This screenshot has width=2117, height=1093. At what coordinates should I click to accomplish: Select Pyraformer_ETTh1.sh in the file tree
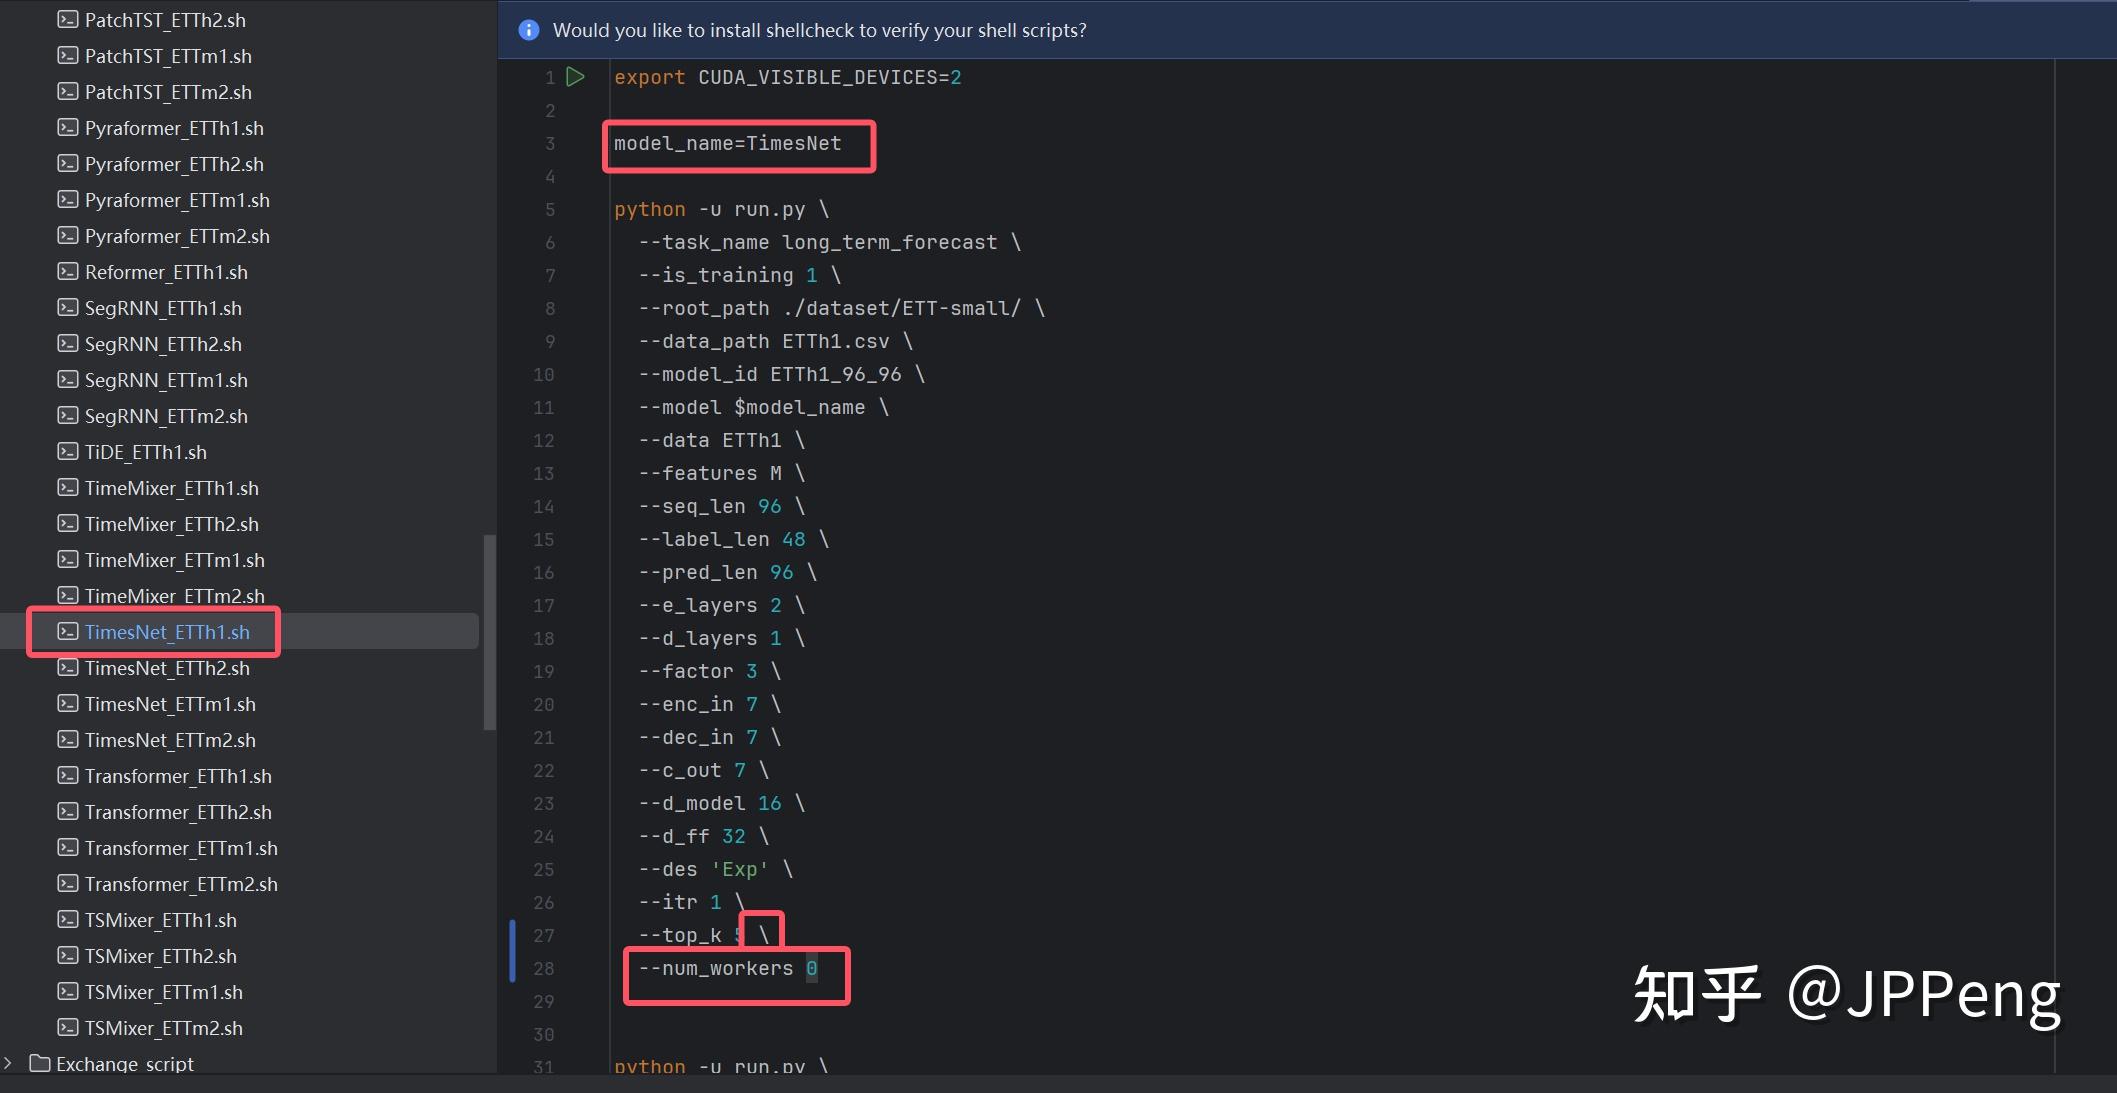[174, 128]
